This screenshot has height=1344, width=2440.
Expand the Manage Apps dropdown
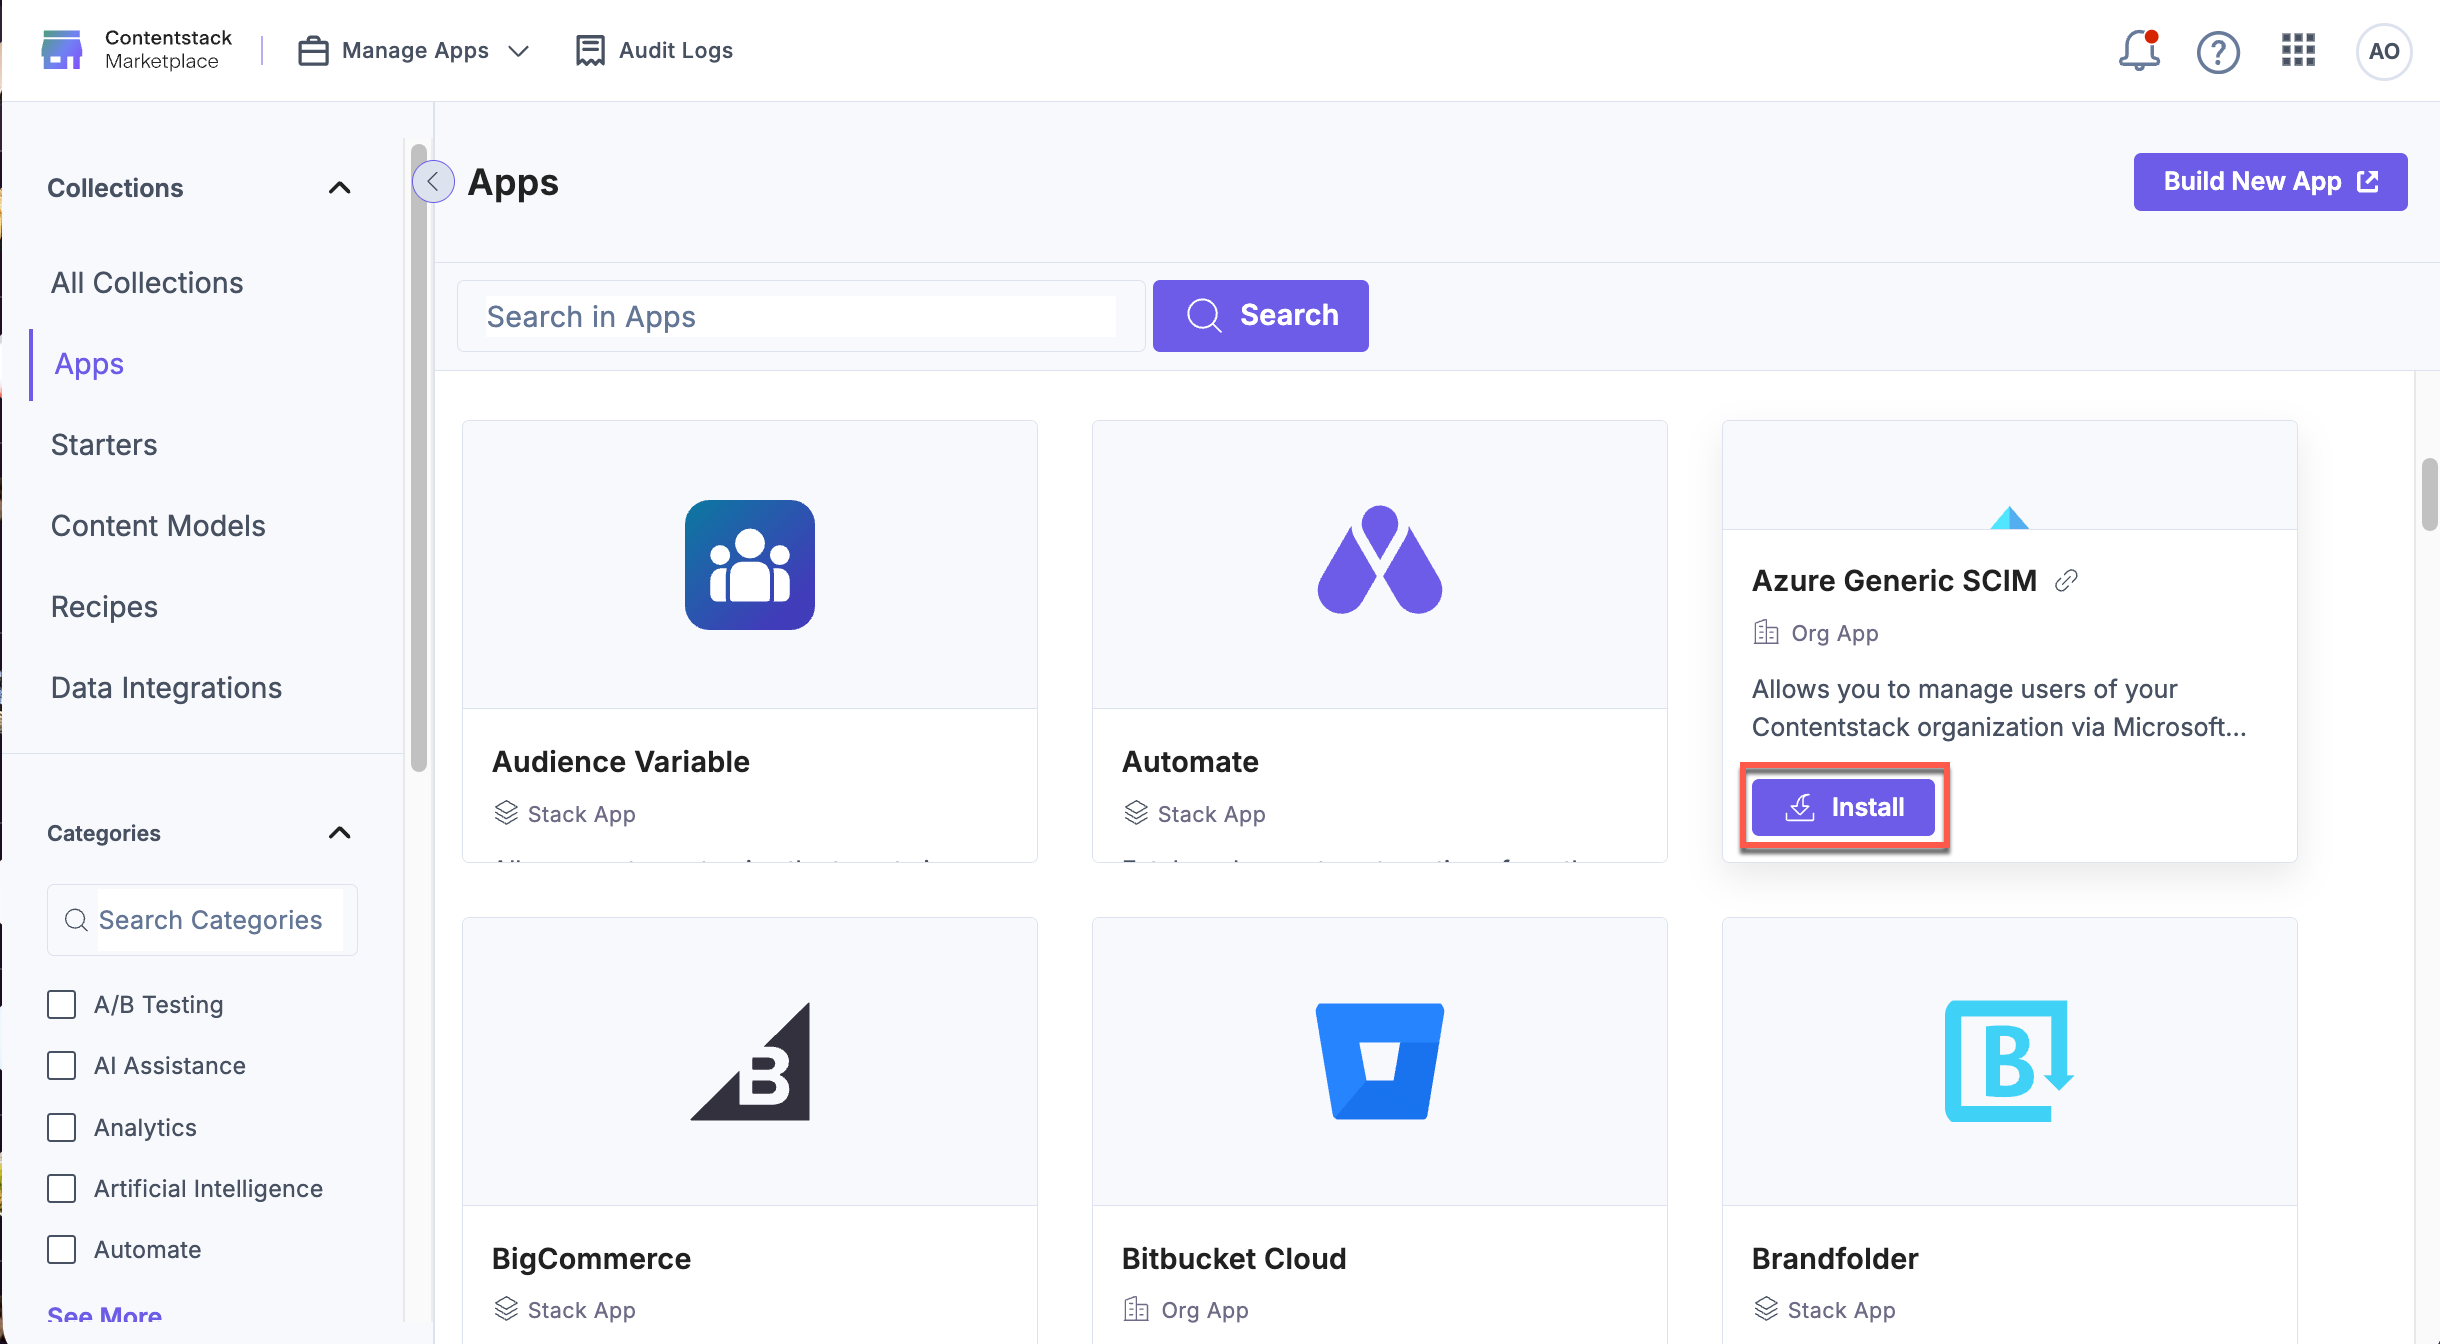coord(414,50)
